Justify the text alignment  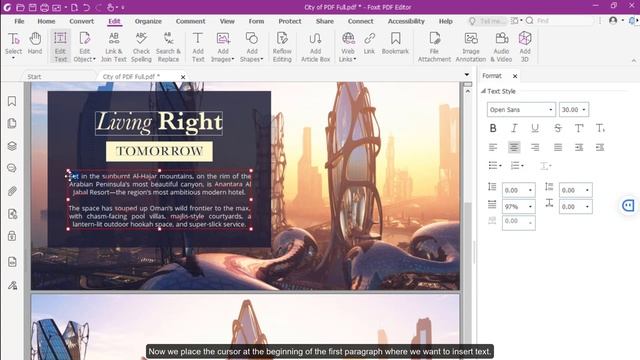tap(558, 147)
